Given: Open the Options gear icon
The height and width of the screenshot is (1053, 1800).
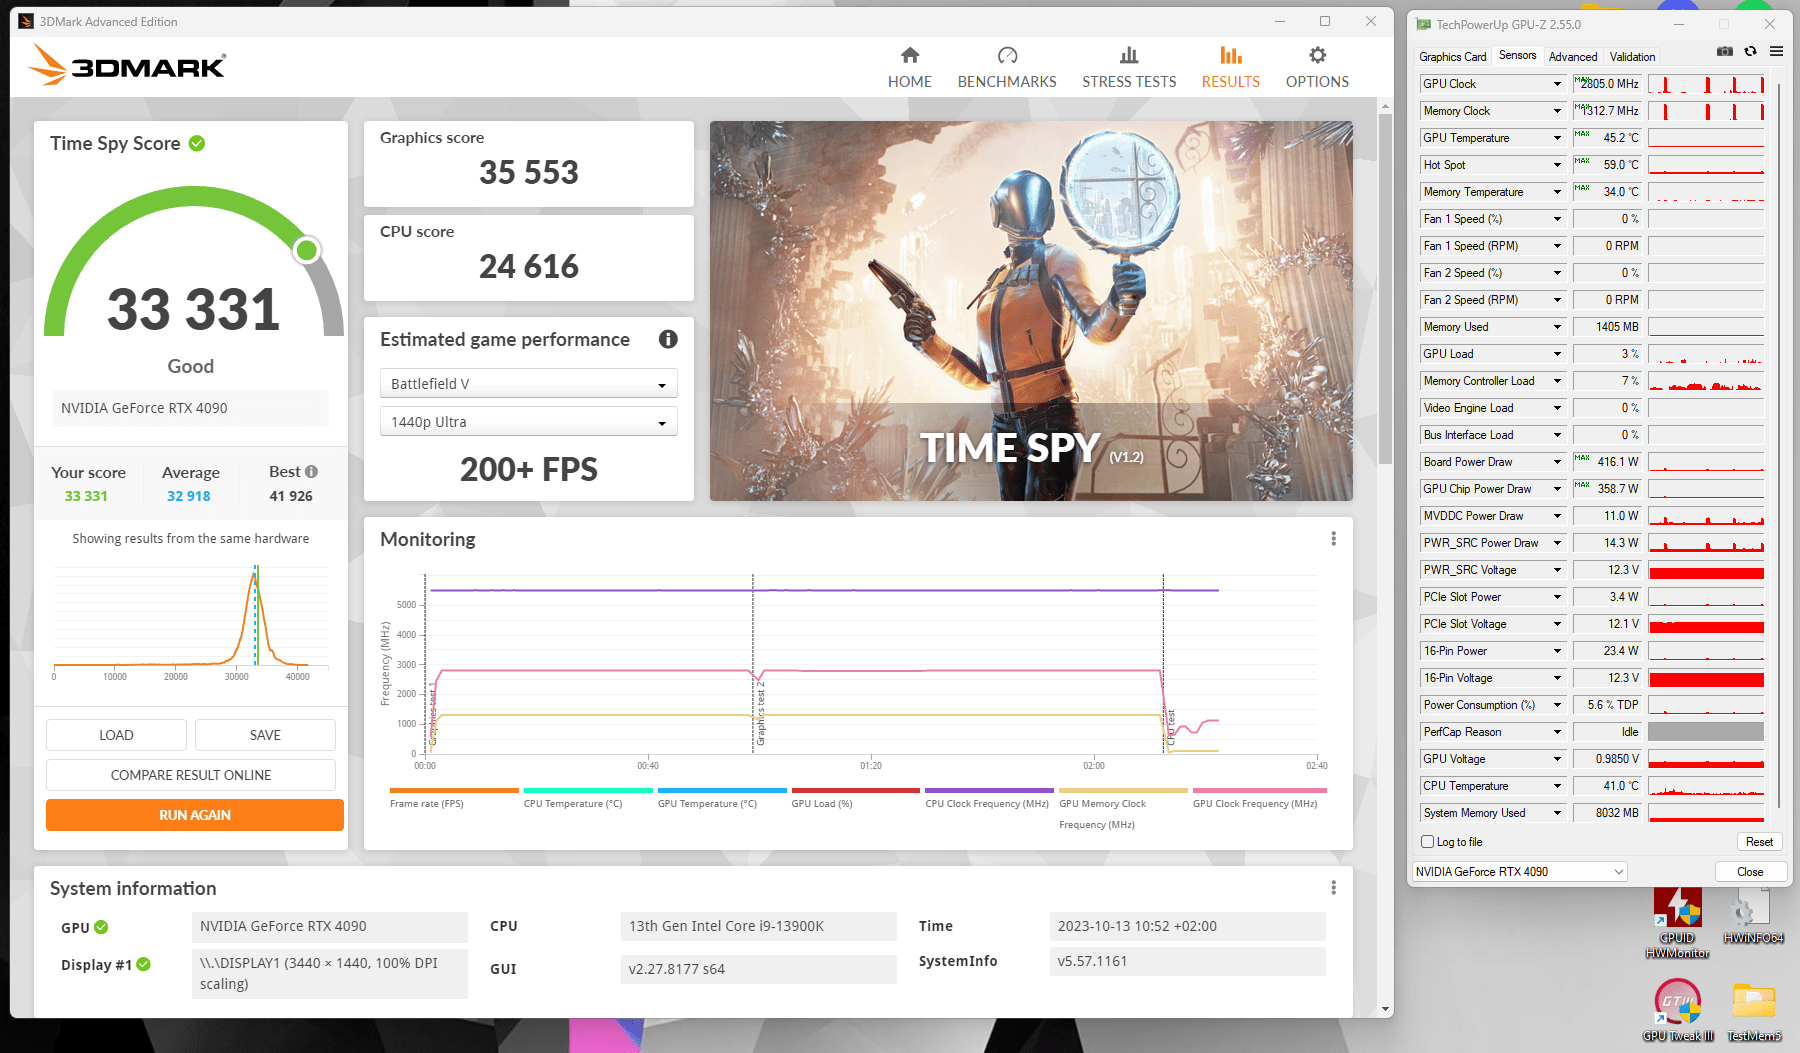Looking at the screenshot, I should pyautogui.click(x=1318, y=55).
